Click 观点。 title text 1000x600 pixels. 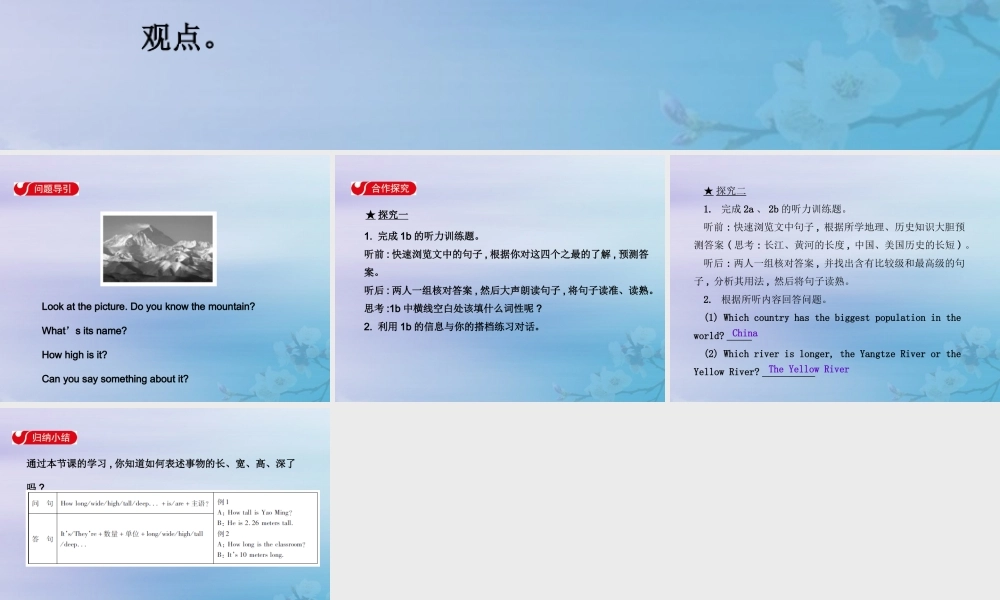pos(180,37)
